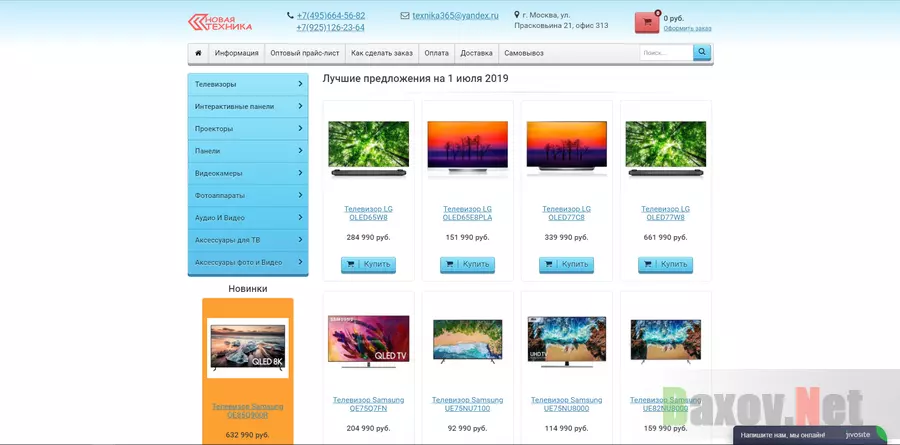The height and width of the screenshot is (445, 900).
Task: Expand the Видеокамеры category chevron
Action: tap(300, 173)
